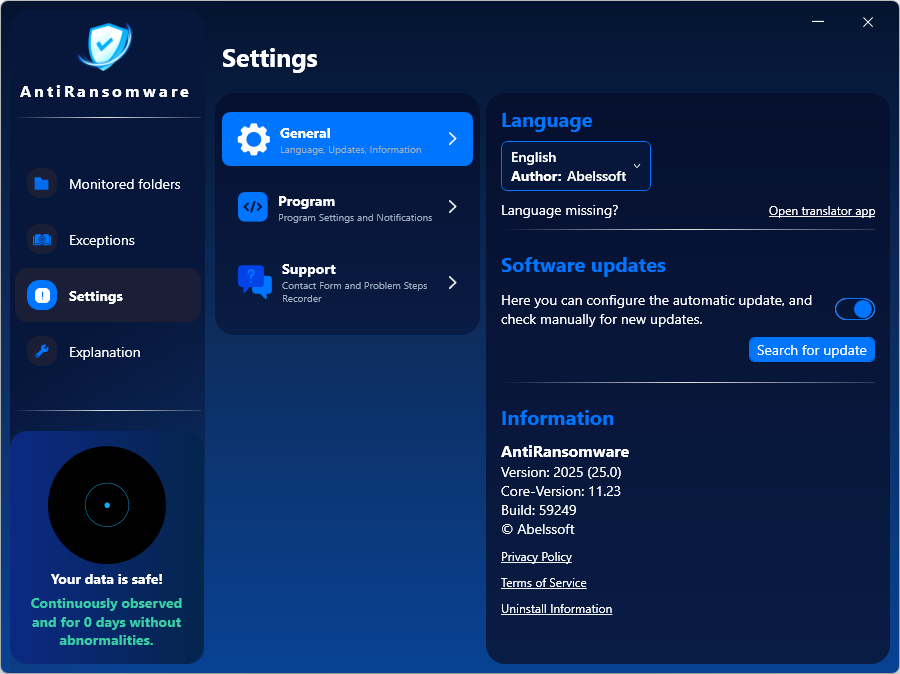This screenshot has height=674, width=900.
Task: Click the 'Core-Version: 11.23' text
Action: 560,491
